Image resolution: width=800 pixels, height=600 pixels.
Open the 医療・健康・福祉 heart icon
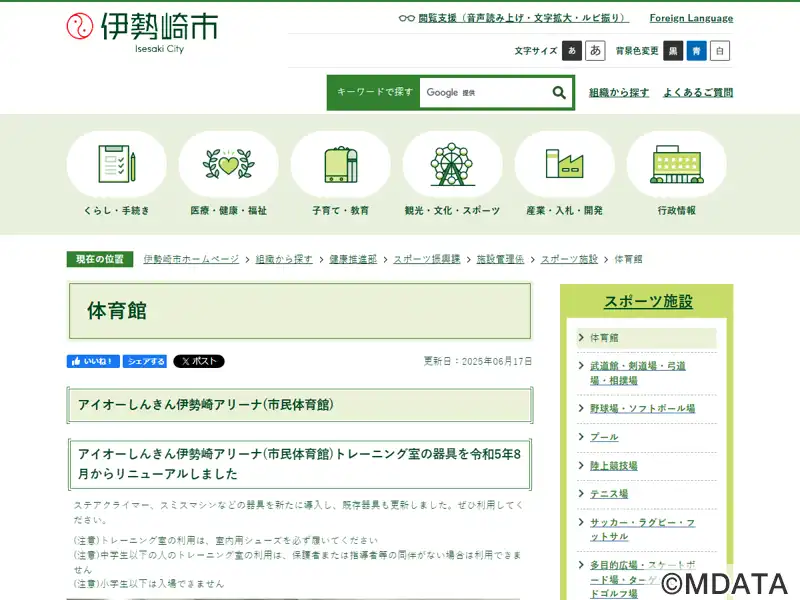tap(229, 165)
